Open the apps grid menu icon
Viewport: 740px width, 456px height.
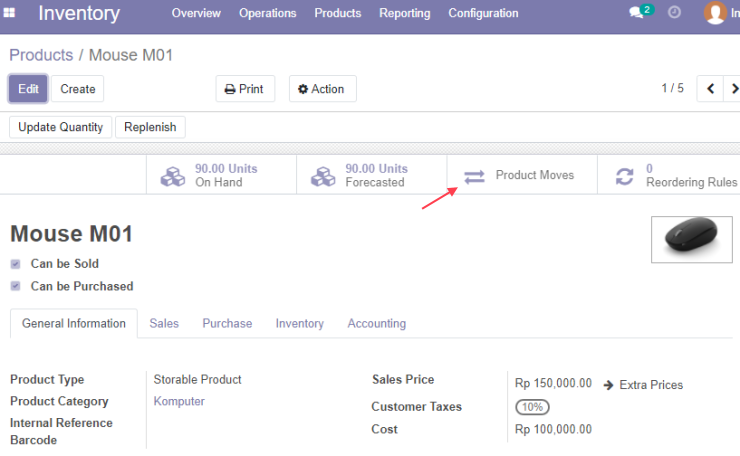(9, 13)
